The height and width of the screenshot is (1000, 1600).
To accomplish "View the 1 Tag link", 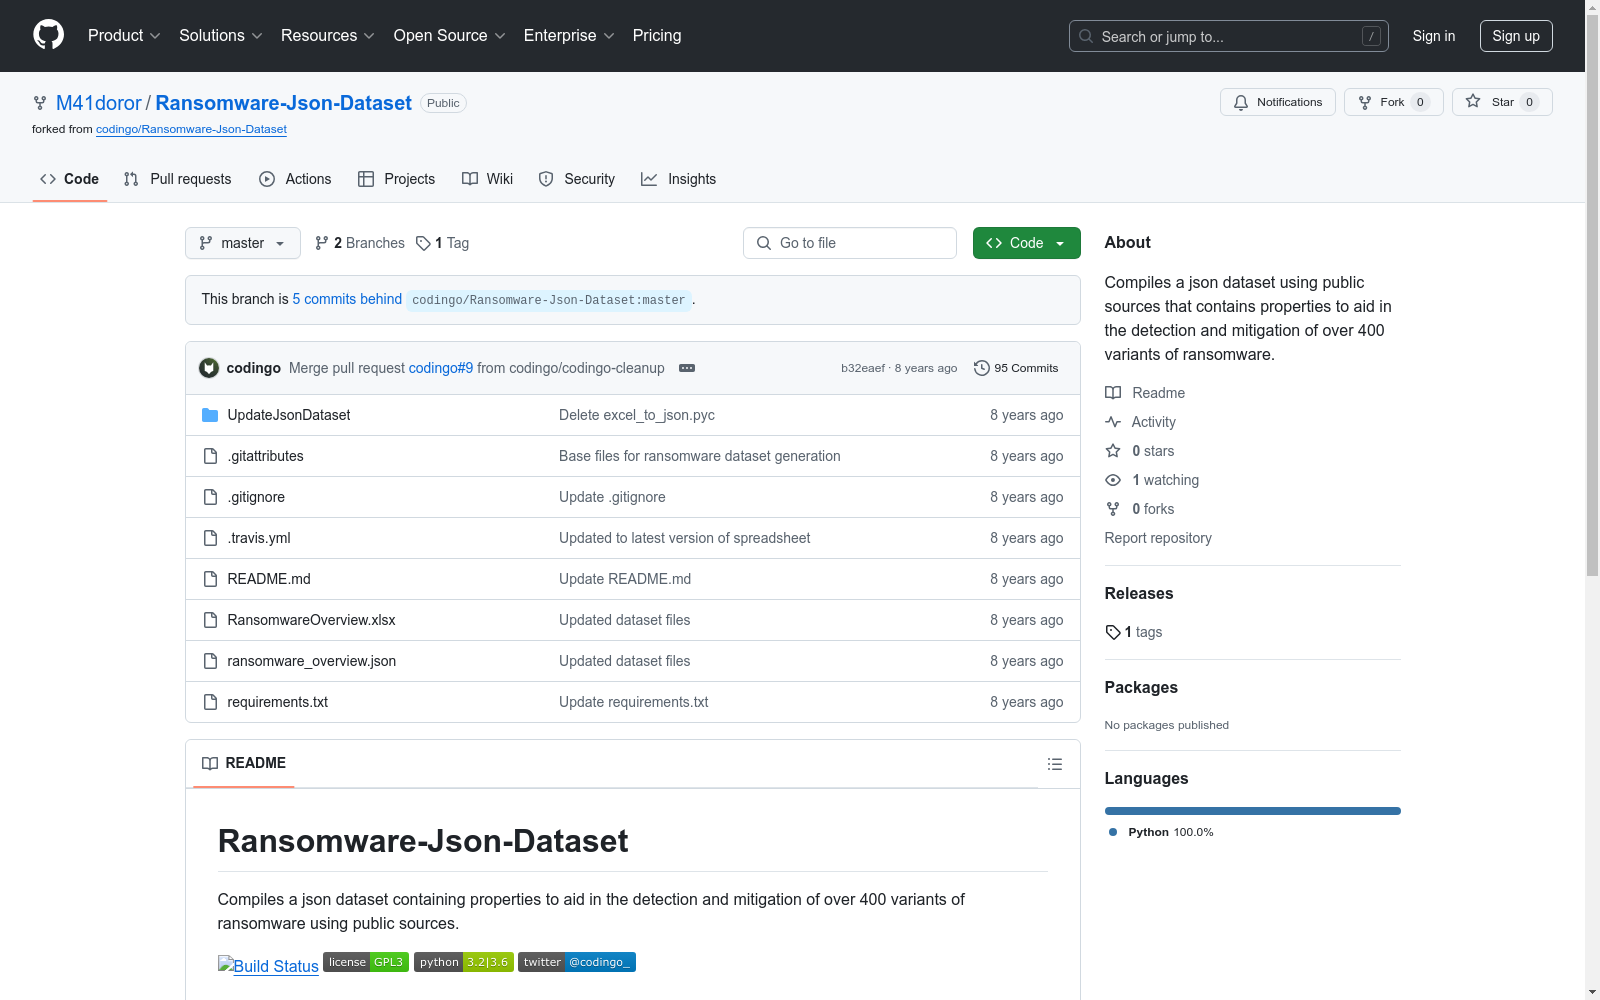I will pos(443,243).
